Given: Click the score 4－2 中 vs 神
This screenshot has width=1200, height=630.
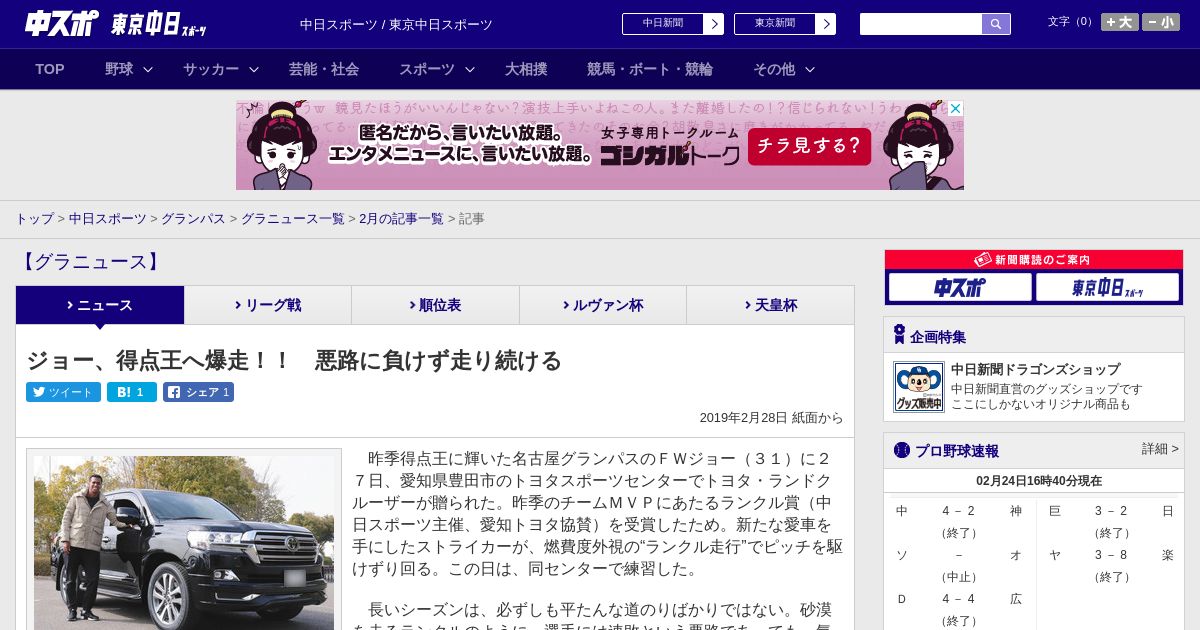Looking at the screenshot, I should pos(958,511).
